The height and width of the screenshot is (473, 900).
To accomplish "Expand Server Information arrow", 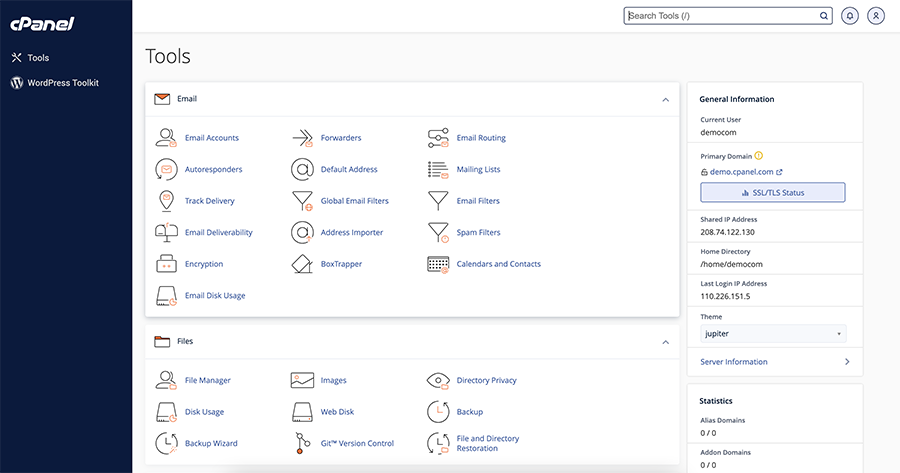I will pos(847,362).
